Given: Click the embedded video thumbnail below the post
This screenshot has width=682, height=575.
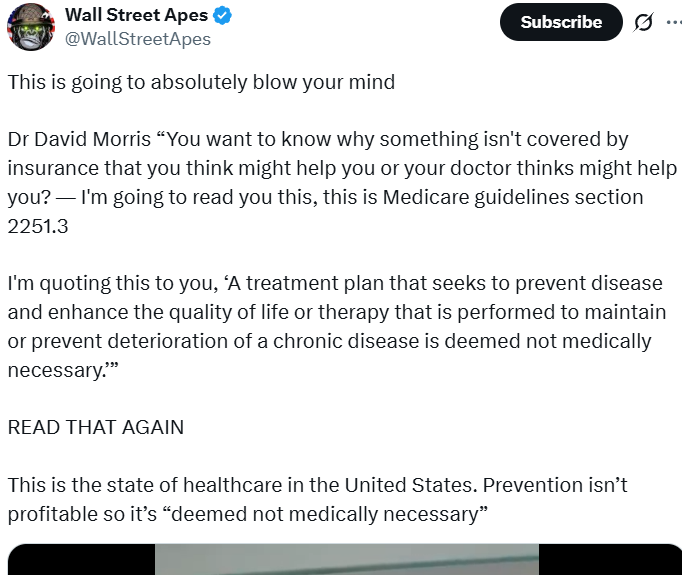Looking at the screenshot, I should pos(346,559).
